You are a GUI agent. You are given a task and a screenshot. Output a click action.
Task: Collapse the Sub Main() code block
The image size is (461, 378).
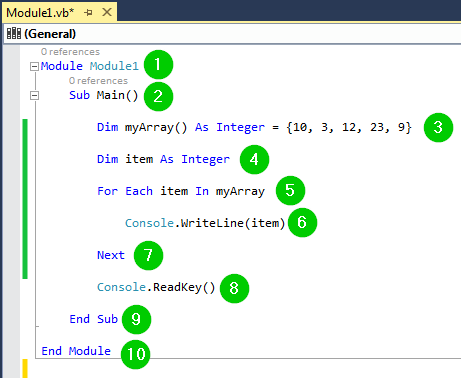pos(34,96)
